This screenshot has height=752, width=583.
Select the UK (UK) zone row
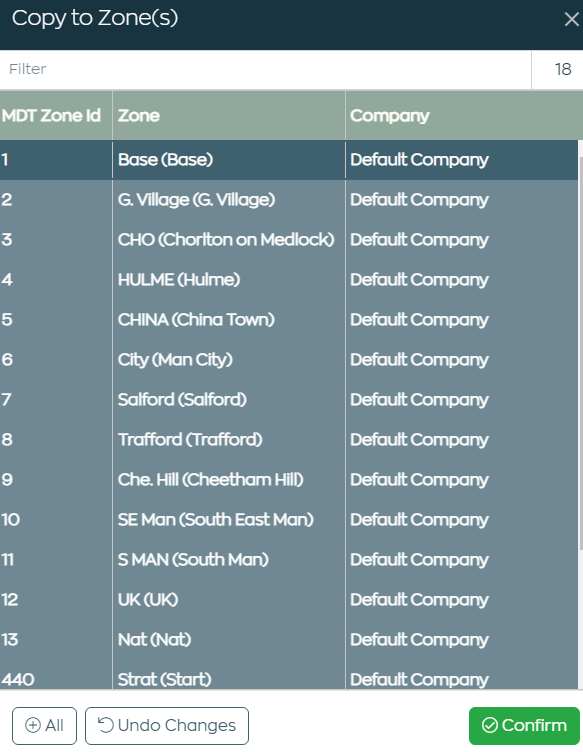tap(289, 599)
